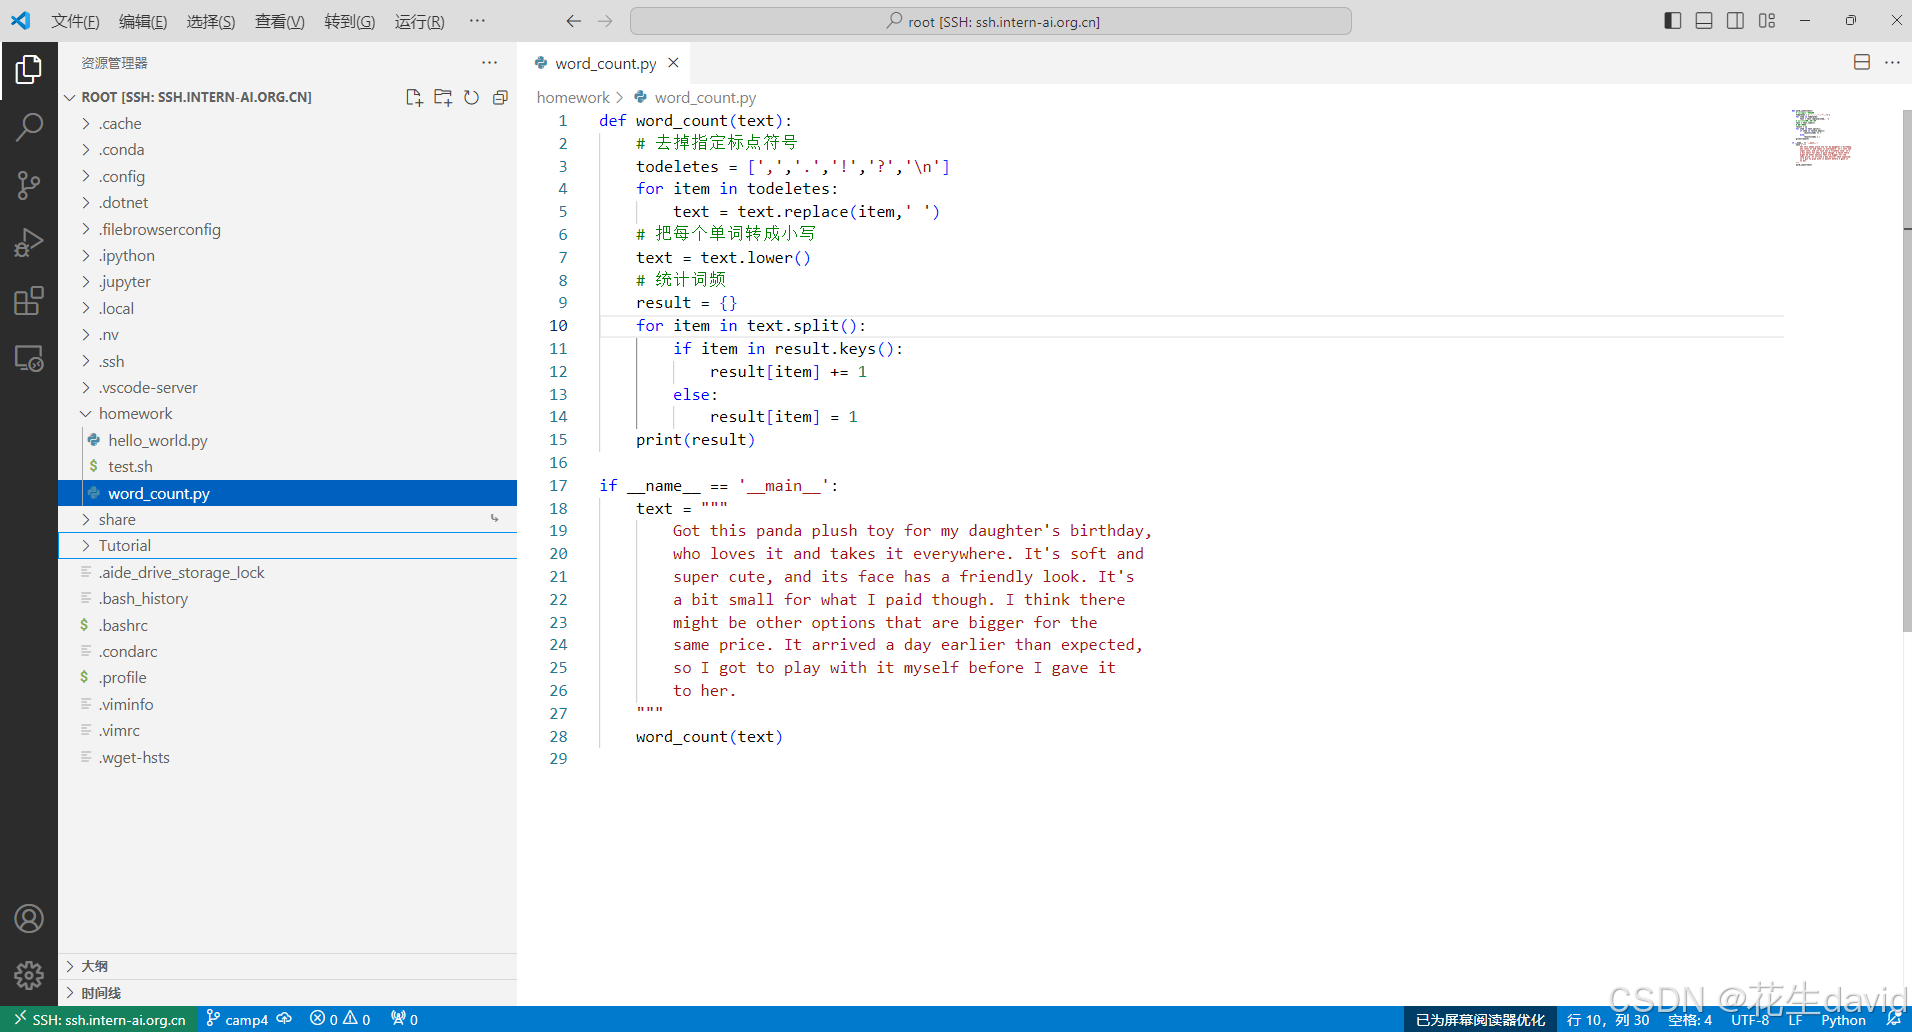
Task: Open the 编辑(E) menu
Action: [x=143, y=21]
